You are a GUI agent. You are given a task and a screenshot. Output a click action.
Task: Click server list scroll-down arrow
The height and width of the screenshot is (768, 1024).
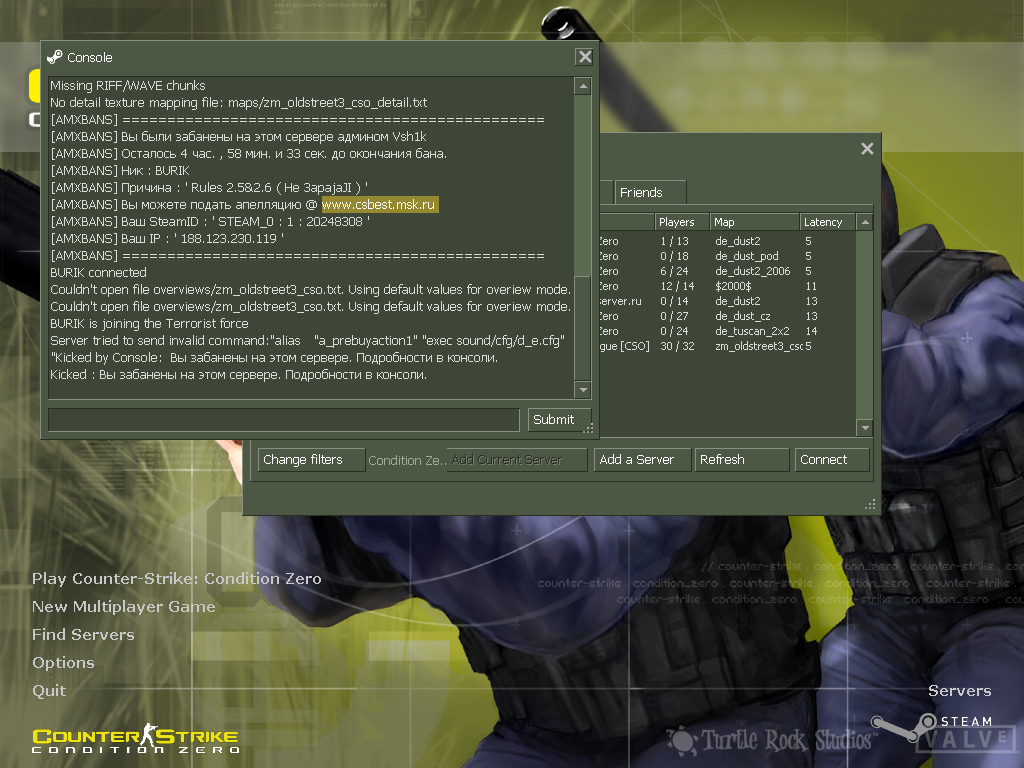pyautogui.click(x=865, y=428)
